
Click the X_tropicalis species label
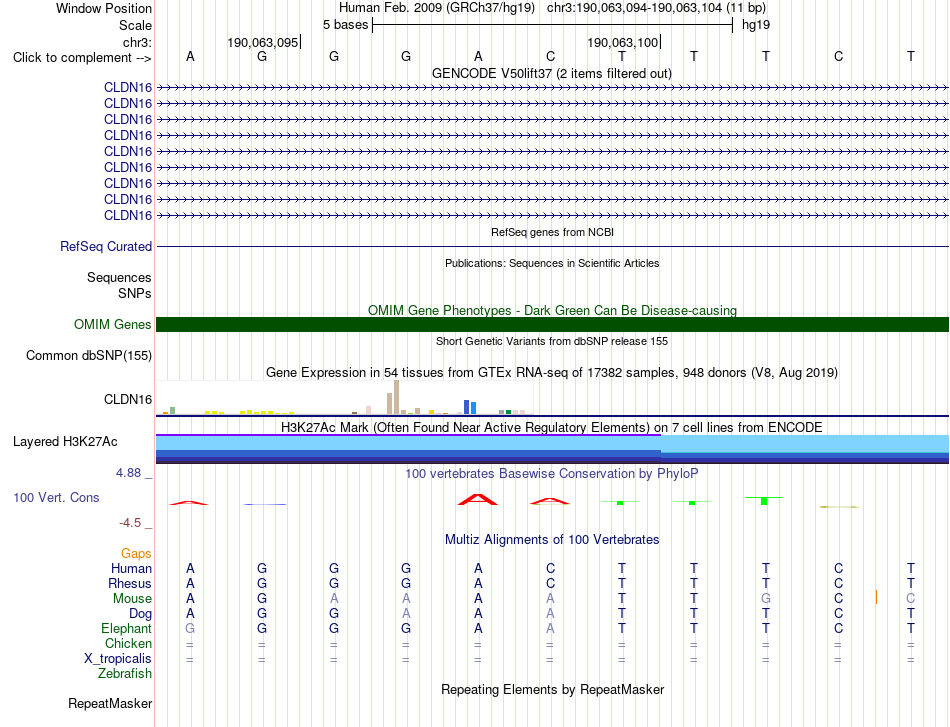pos(118,659)
